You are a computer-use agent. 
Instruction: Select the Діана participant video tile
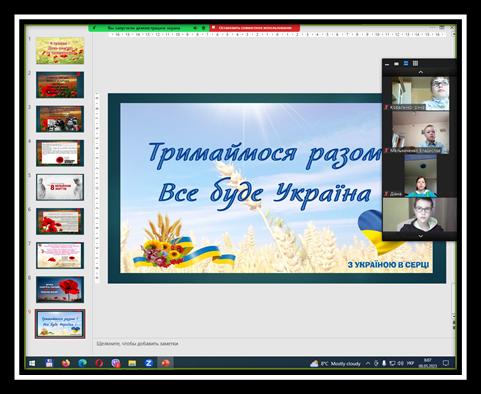[x=420, y=175]
